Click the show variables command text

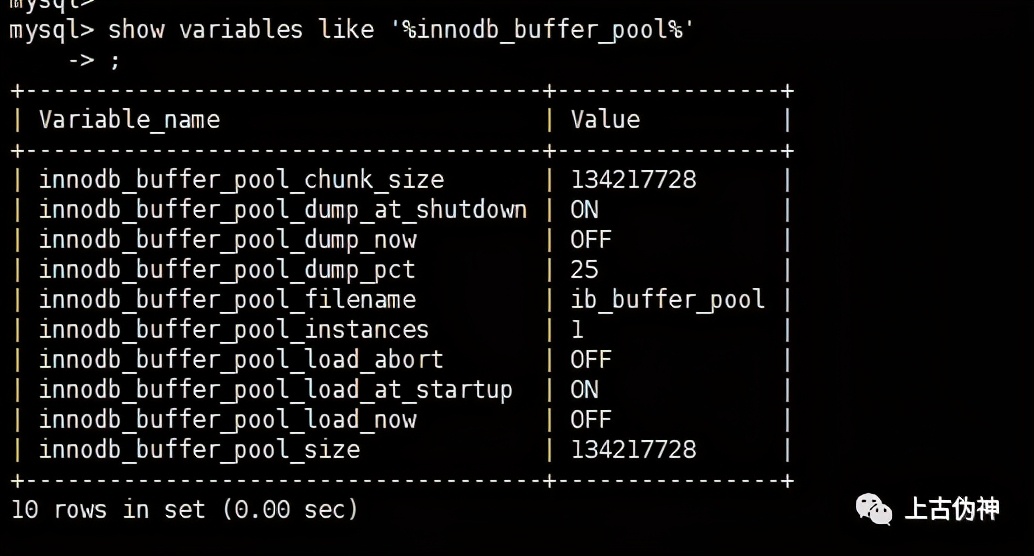point(401,30)
